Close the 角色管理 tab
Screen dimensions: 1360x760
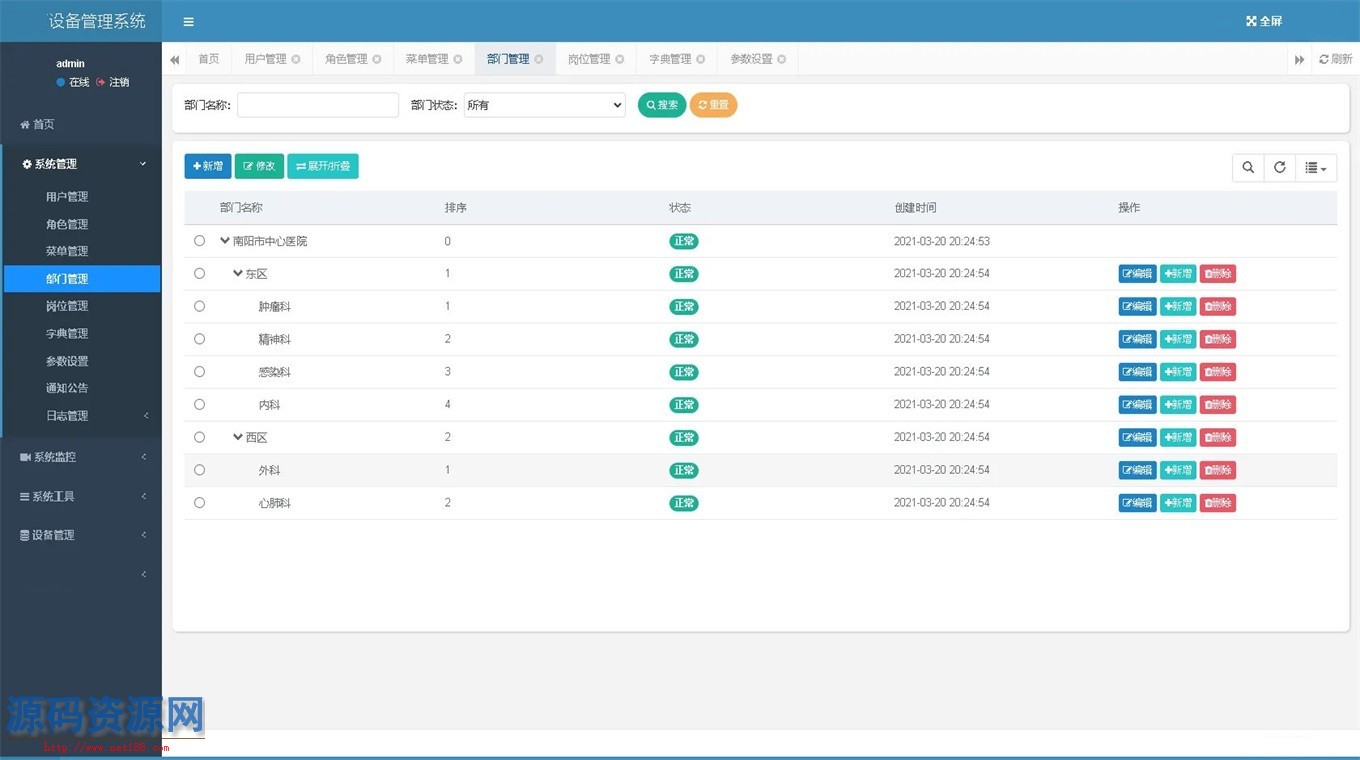click(x=377, y=59)
